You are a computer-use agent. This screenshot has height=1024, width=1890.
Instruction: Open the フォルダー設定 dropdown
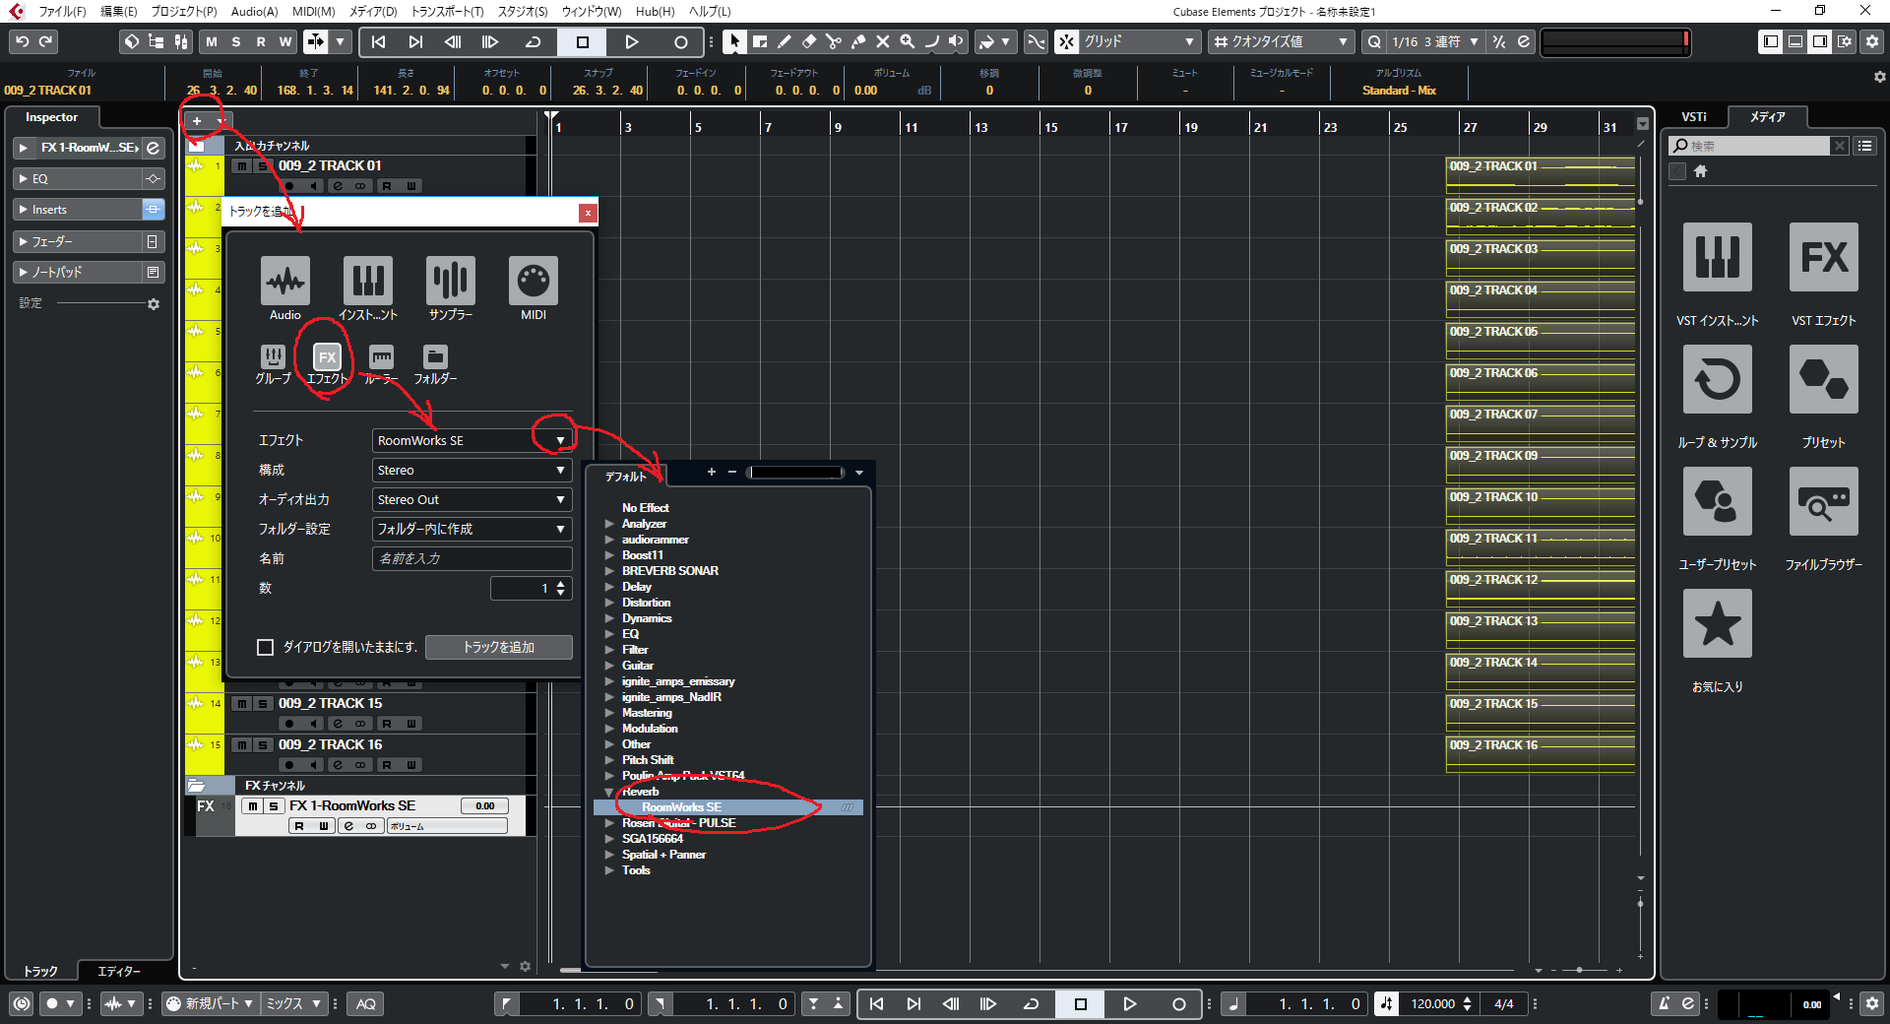point(472,529)
